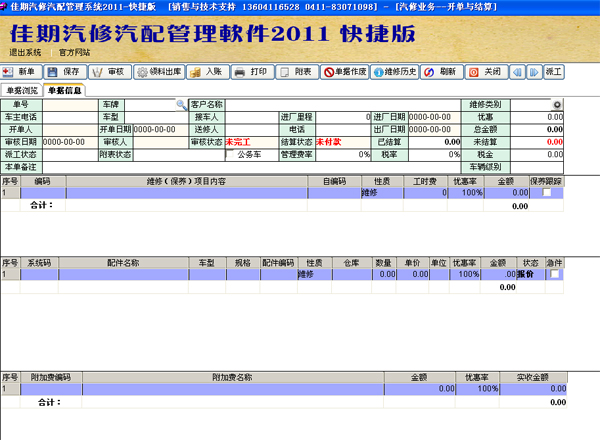Refresh the form with 刷新 button

pos(442,72)
